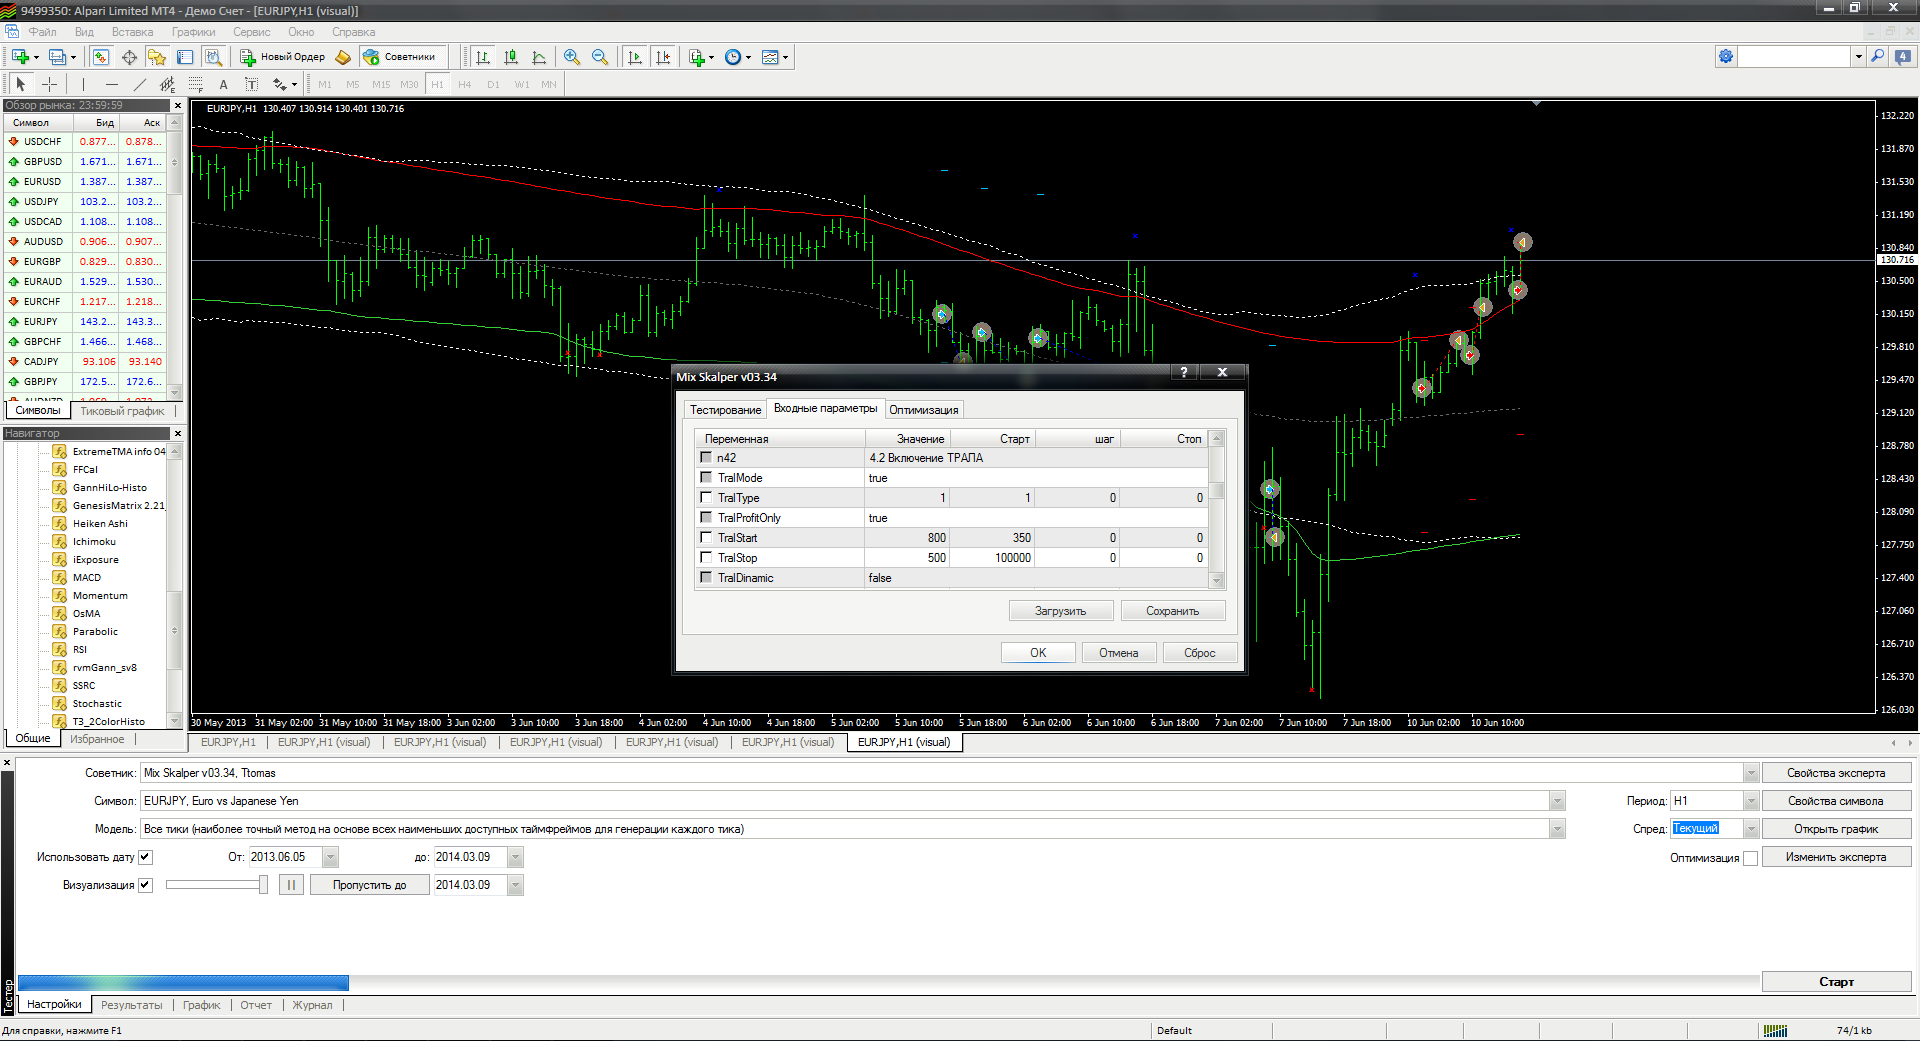Open the Период H1 dropdown
The height and width of the screenshot is (1041, 1920).
tap(1750, 801)
